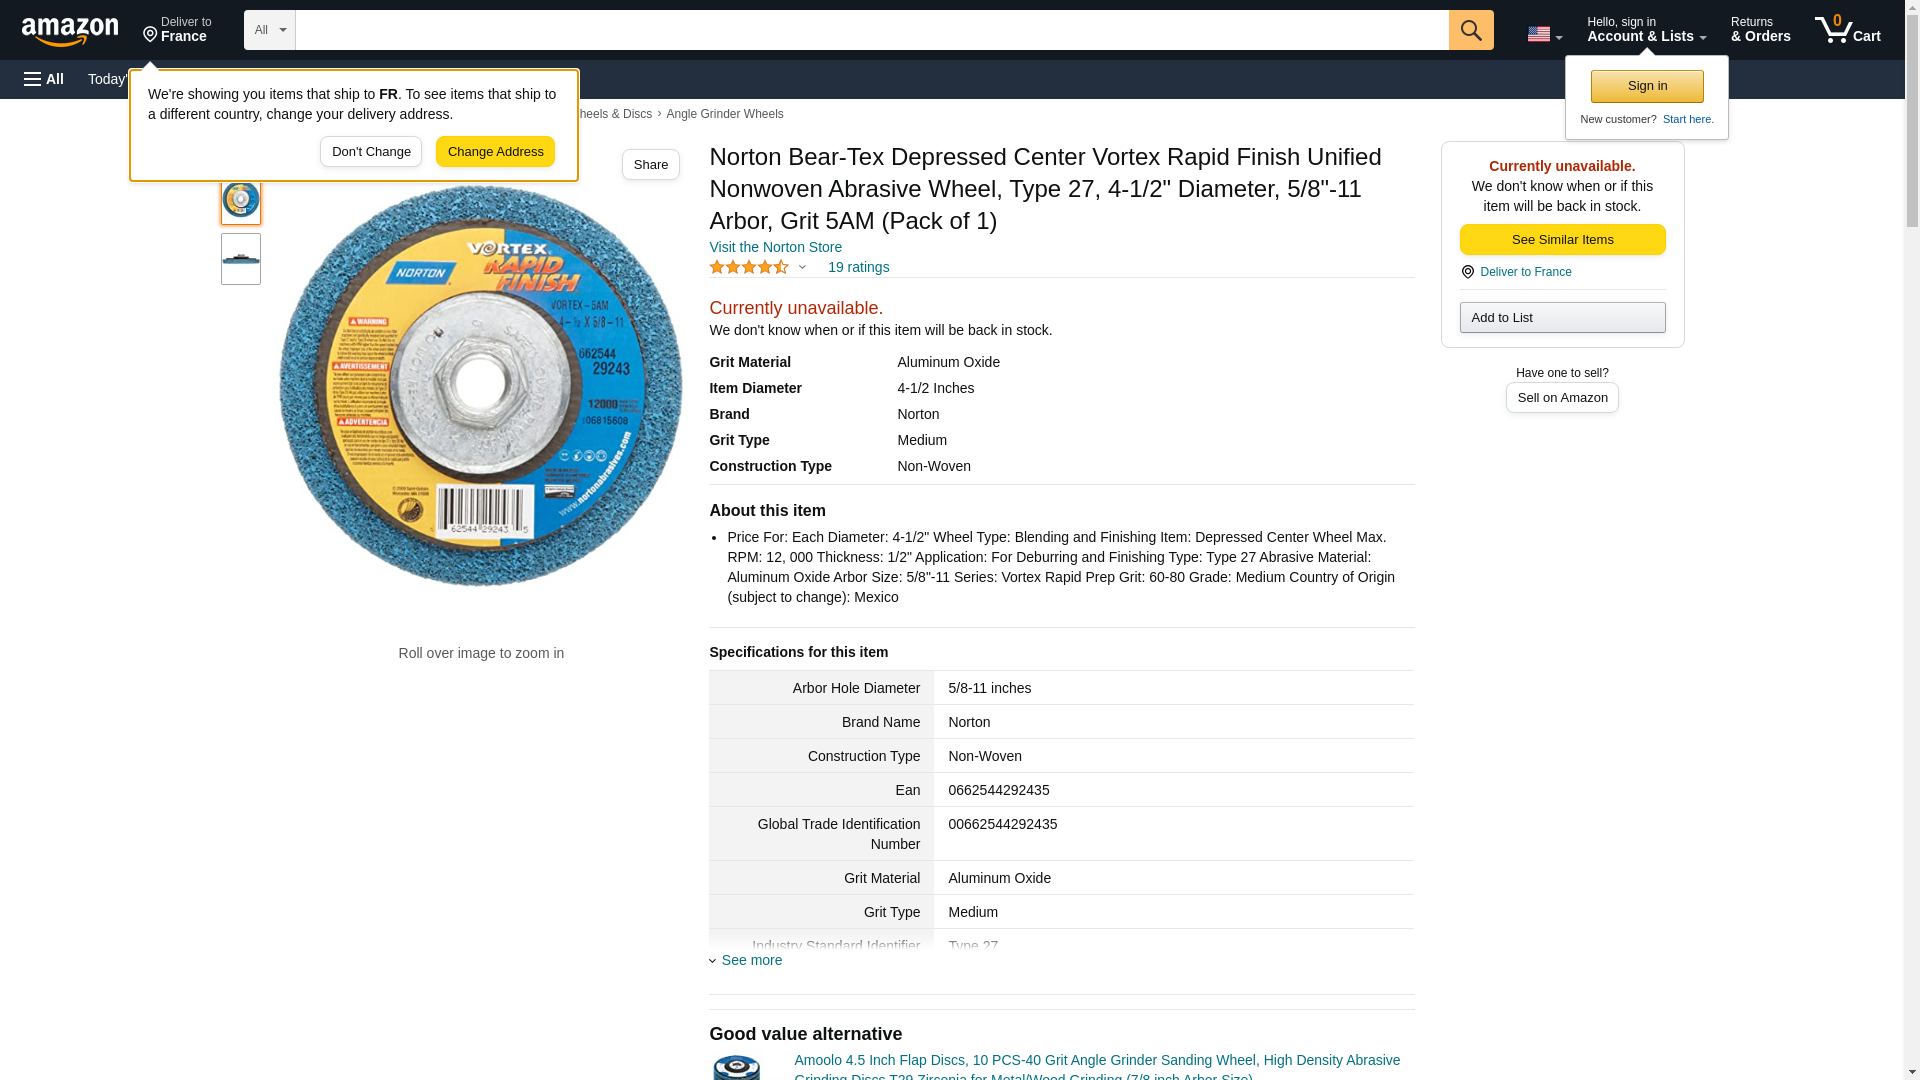Click the search magnifier button
1920x1080 pixels.
(1470, 30)
